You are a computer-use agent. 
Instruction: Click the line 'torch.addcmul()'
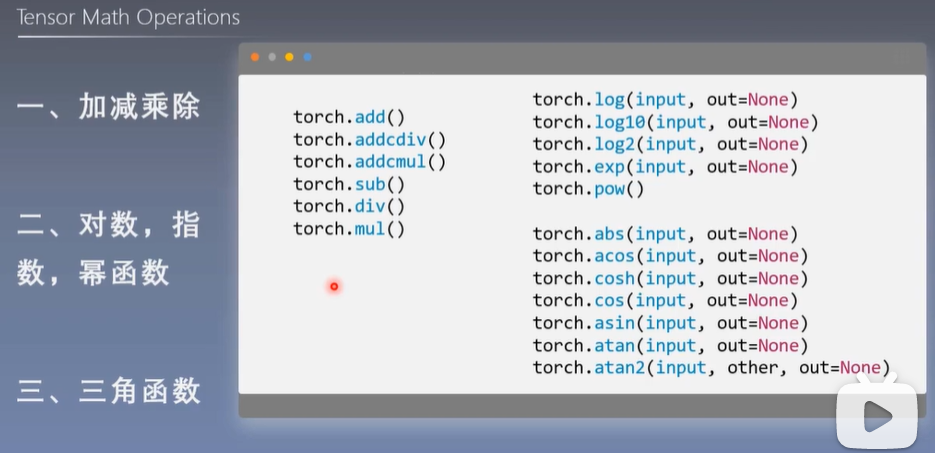tap(369, 162)
